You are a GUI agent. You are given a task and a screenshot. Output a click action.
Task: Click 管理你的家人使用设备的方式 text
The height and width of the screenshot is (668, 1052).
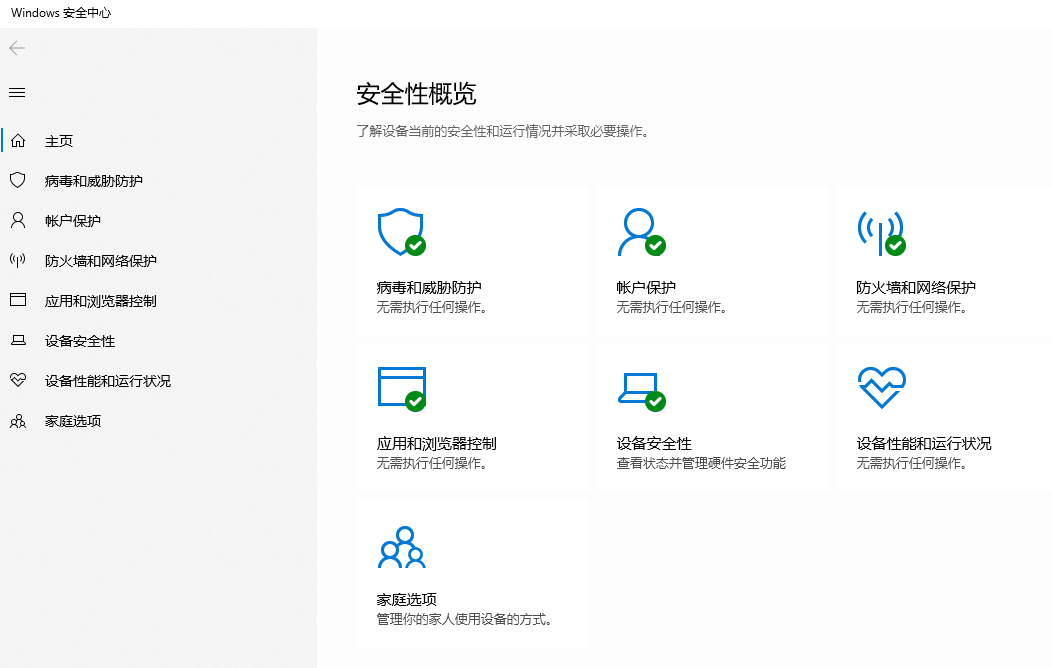click(x=464, y=620)
